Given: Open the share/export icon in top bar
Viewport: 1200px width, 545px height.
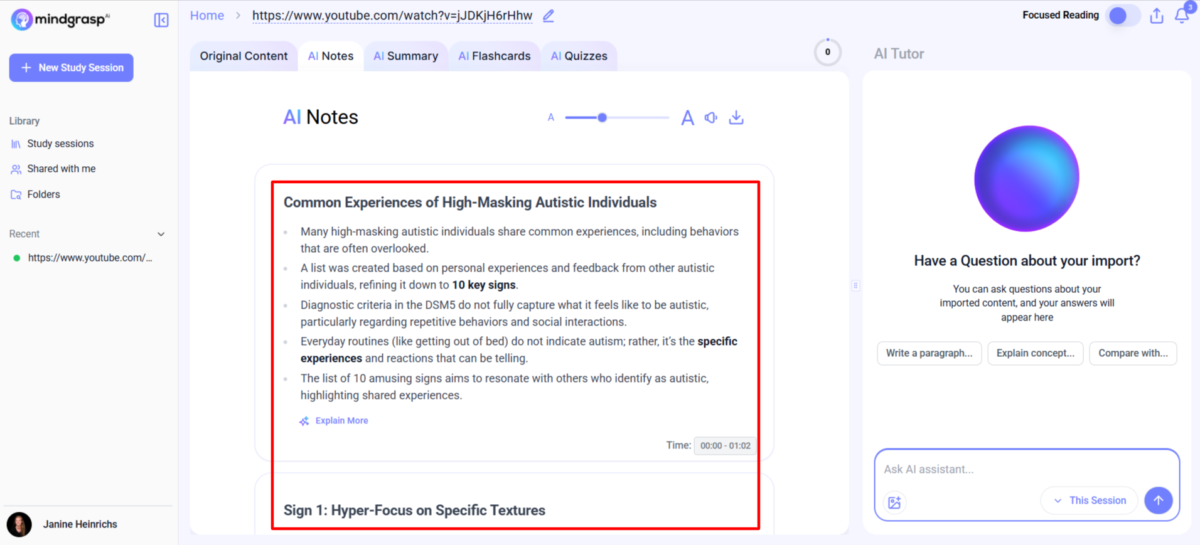Looking at the screenshot, I should coord(1156,16).
